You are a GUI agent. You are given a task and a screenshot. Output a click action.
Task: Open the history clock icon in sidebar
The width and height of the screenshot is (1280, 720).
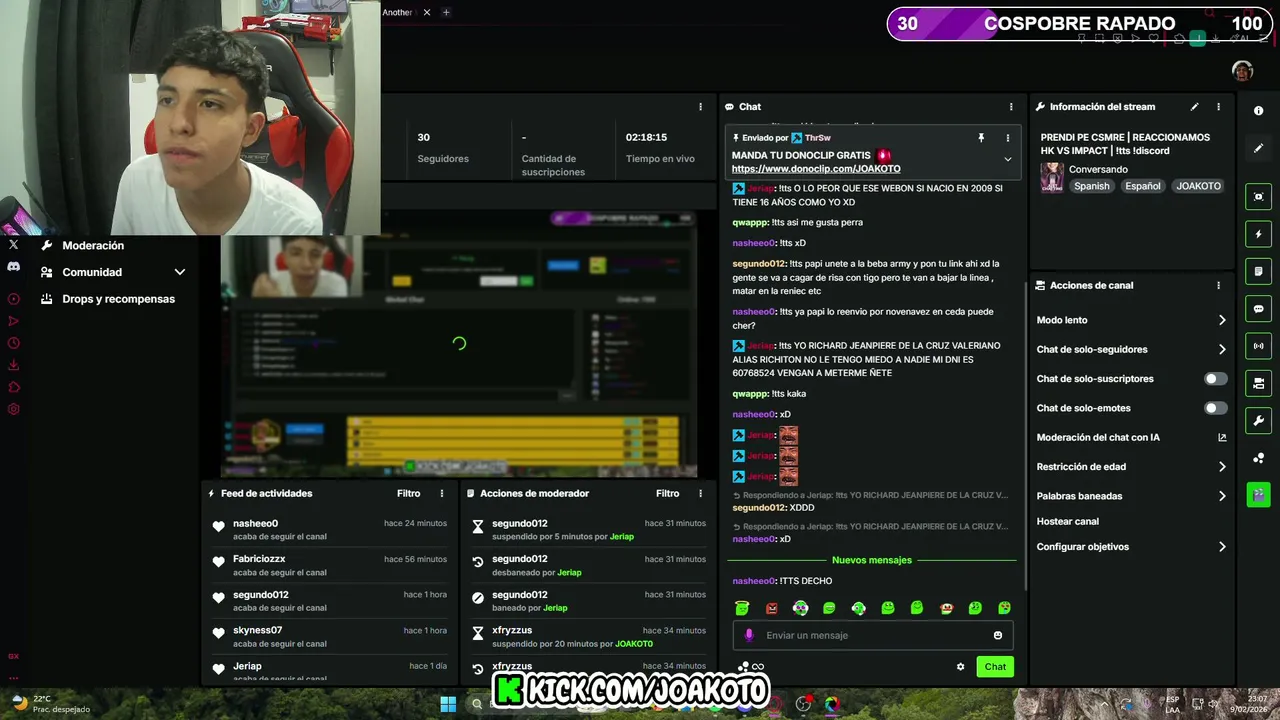point(13,343)
